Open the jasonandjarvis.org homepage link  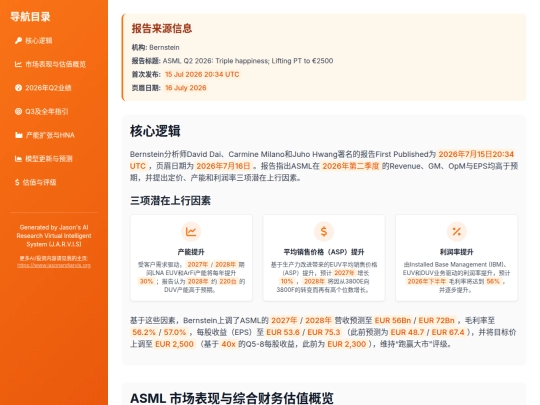54,266
